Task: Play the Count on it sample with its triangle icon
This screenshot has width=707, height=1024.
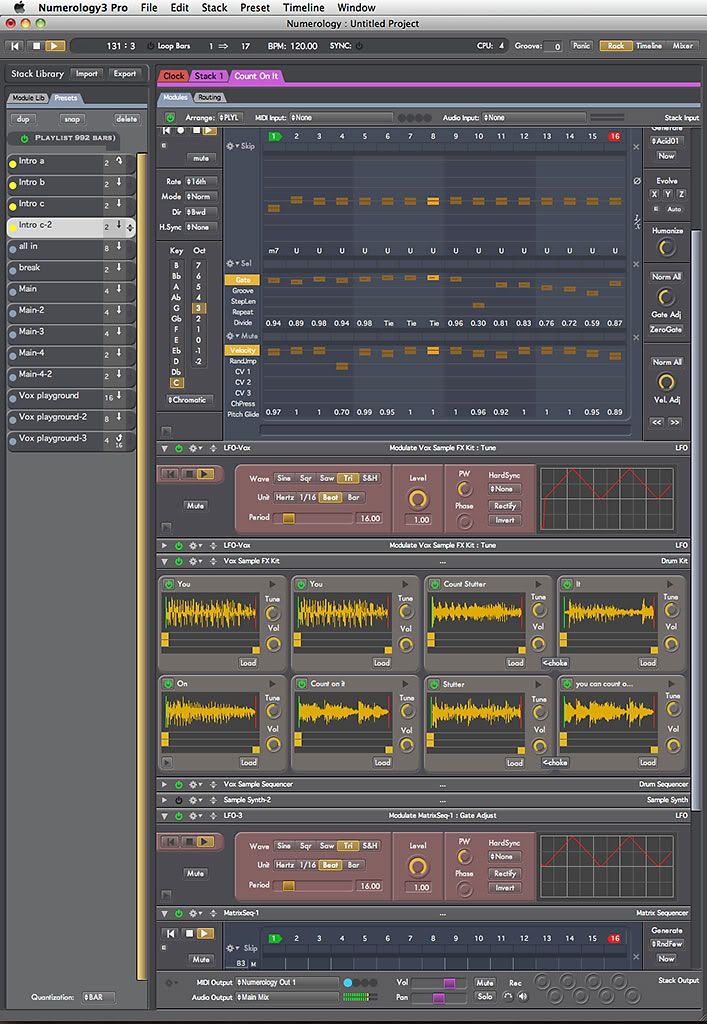Action: pyautogui.click(x=405, y=684)
